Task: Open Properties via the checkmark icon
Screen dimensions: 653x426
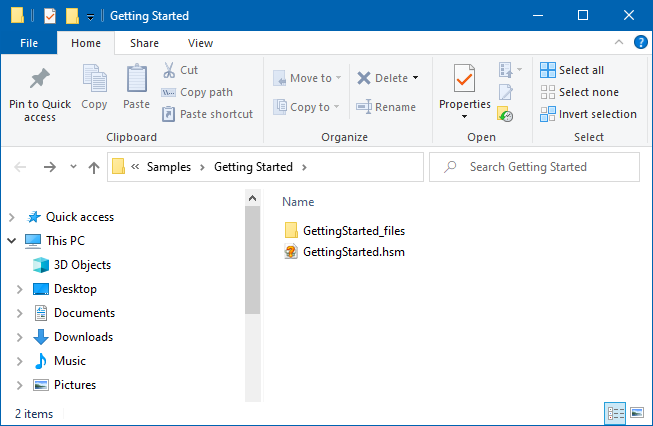Action: [464, 78]
